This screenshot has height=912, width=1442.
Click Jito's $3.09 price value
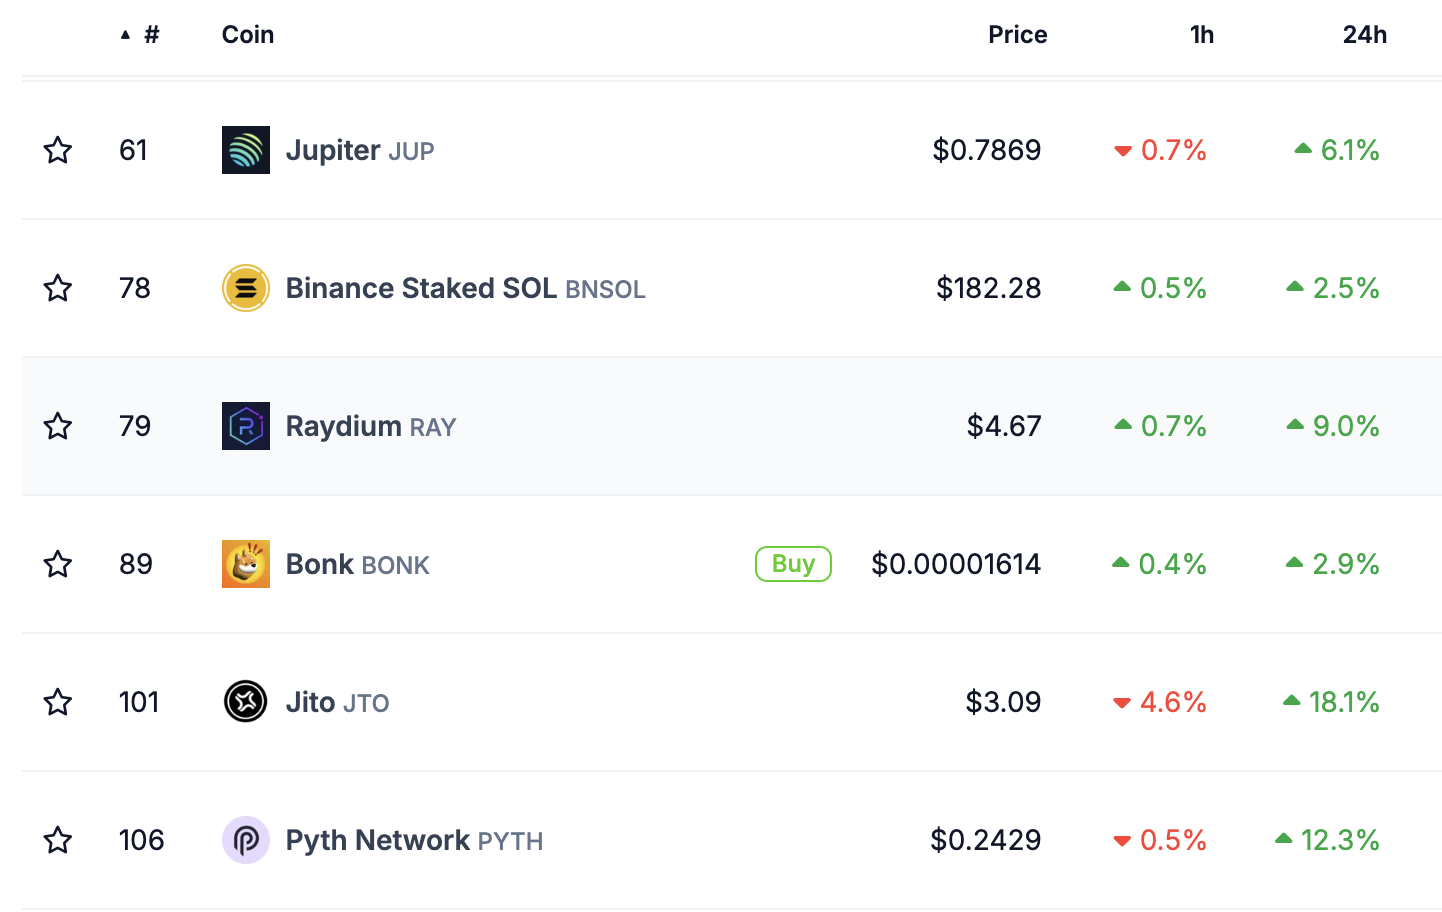pos(1003,702)
